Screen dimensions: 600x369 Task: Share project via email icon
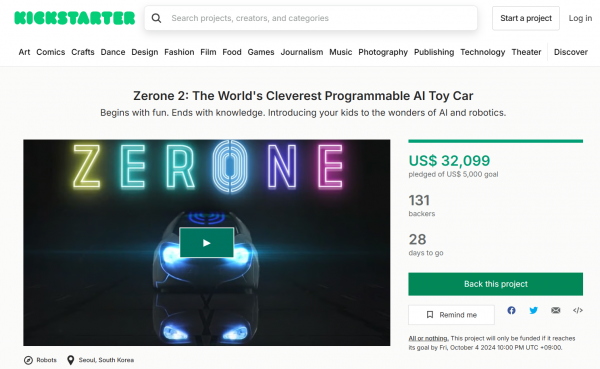tap(556, 310)
